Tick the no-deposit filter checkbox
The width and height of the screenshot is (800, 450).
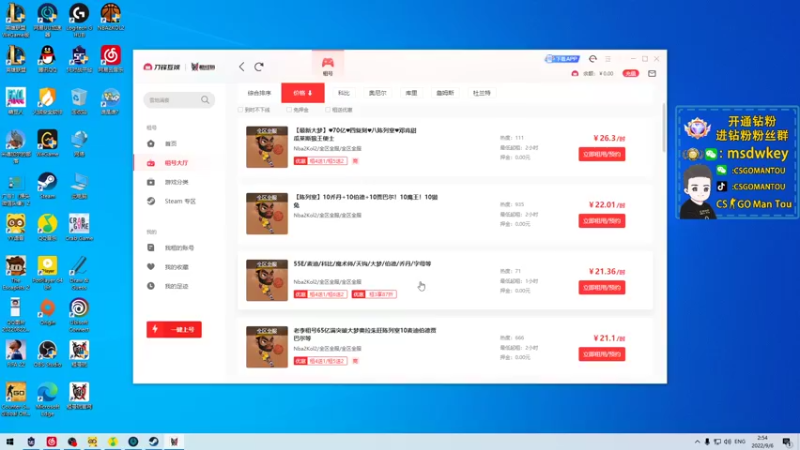point(289,110)
